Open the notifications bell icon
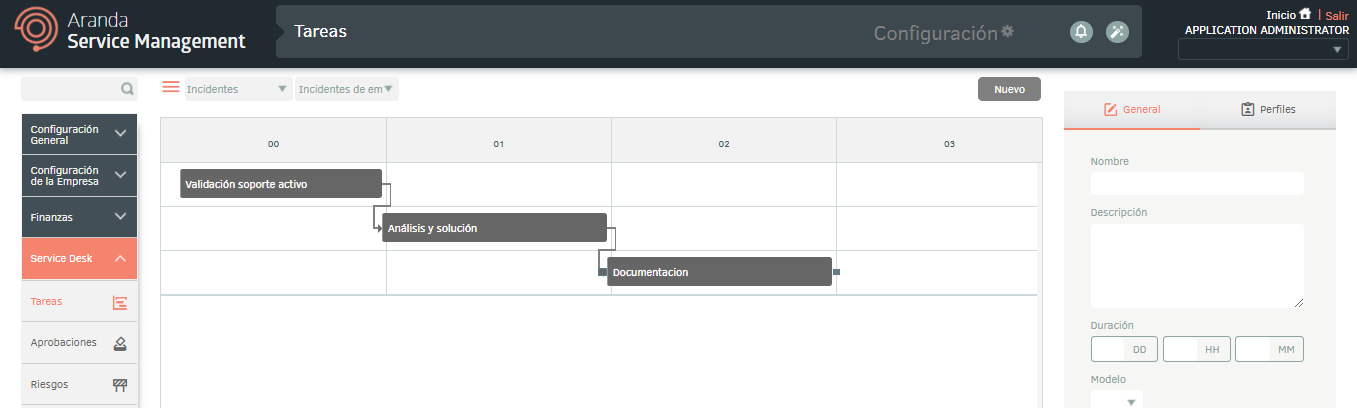Screen dimensions: 1357x408 pyautogui.click(x=1081, y=31)
